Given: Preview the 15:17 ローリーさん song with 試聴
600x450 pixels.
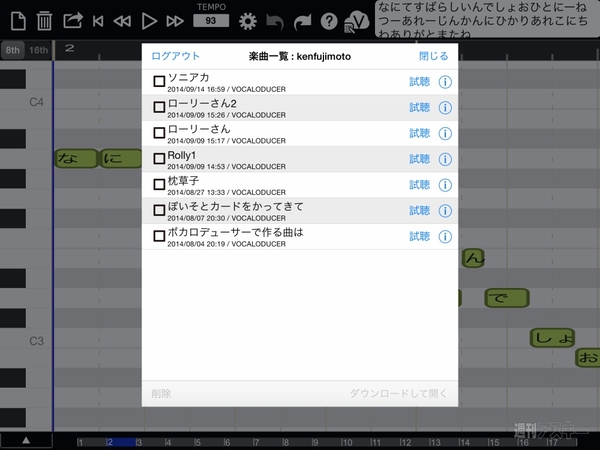Looking at the screenshot, I should pos(420,133).
